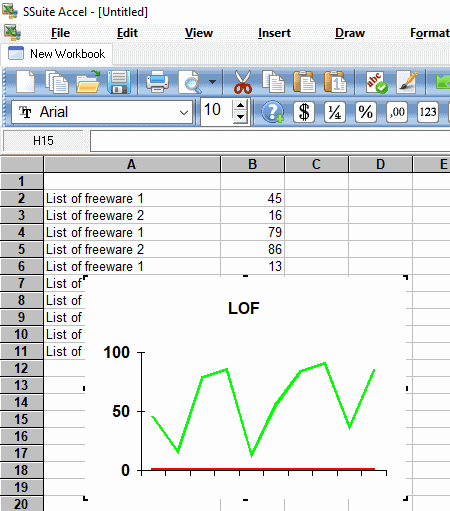Click the H15 cell reference box
Image resolution: width=450 pixels, height=511 pixels.
pos(43,141)
